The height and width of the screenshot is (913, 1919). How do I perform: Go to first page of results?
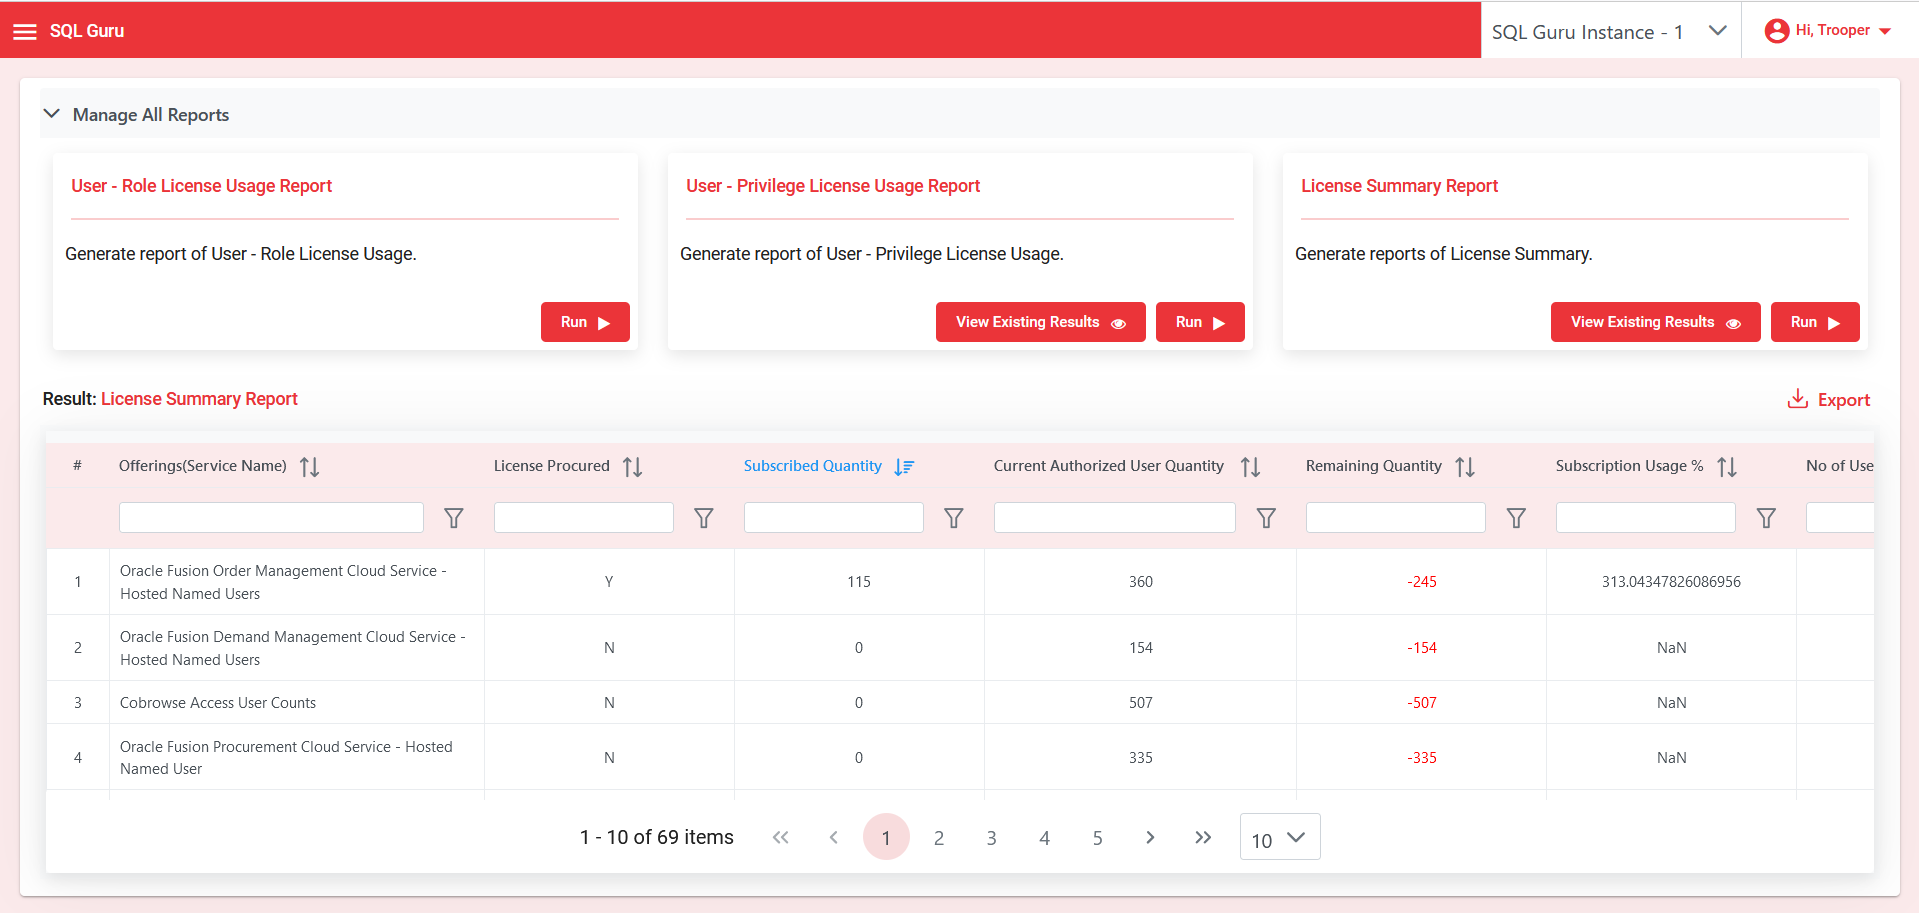(781, 837)
